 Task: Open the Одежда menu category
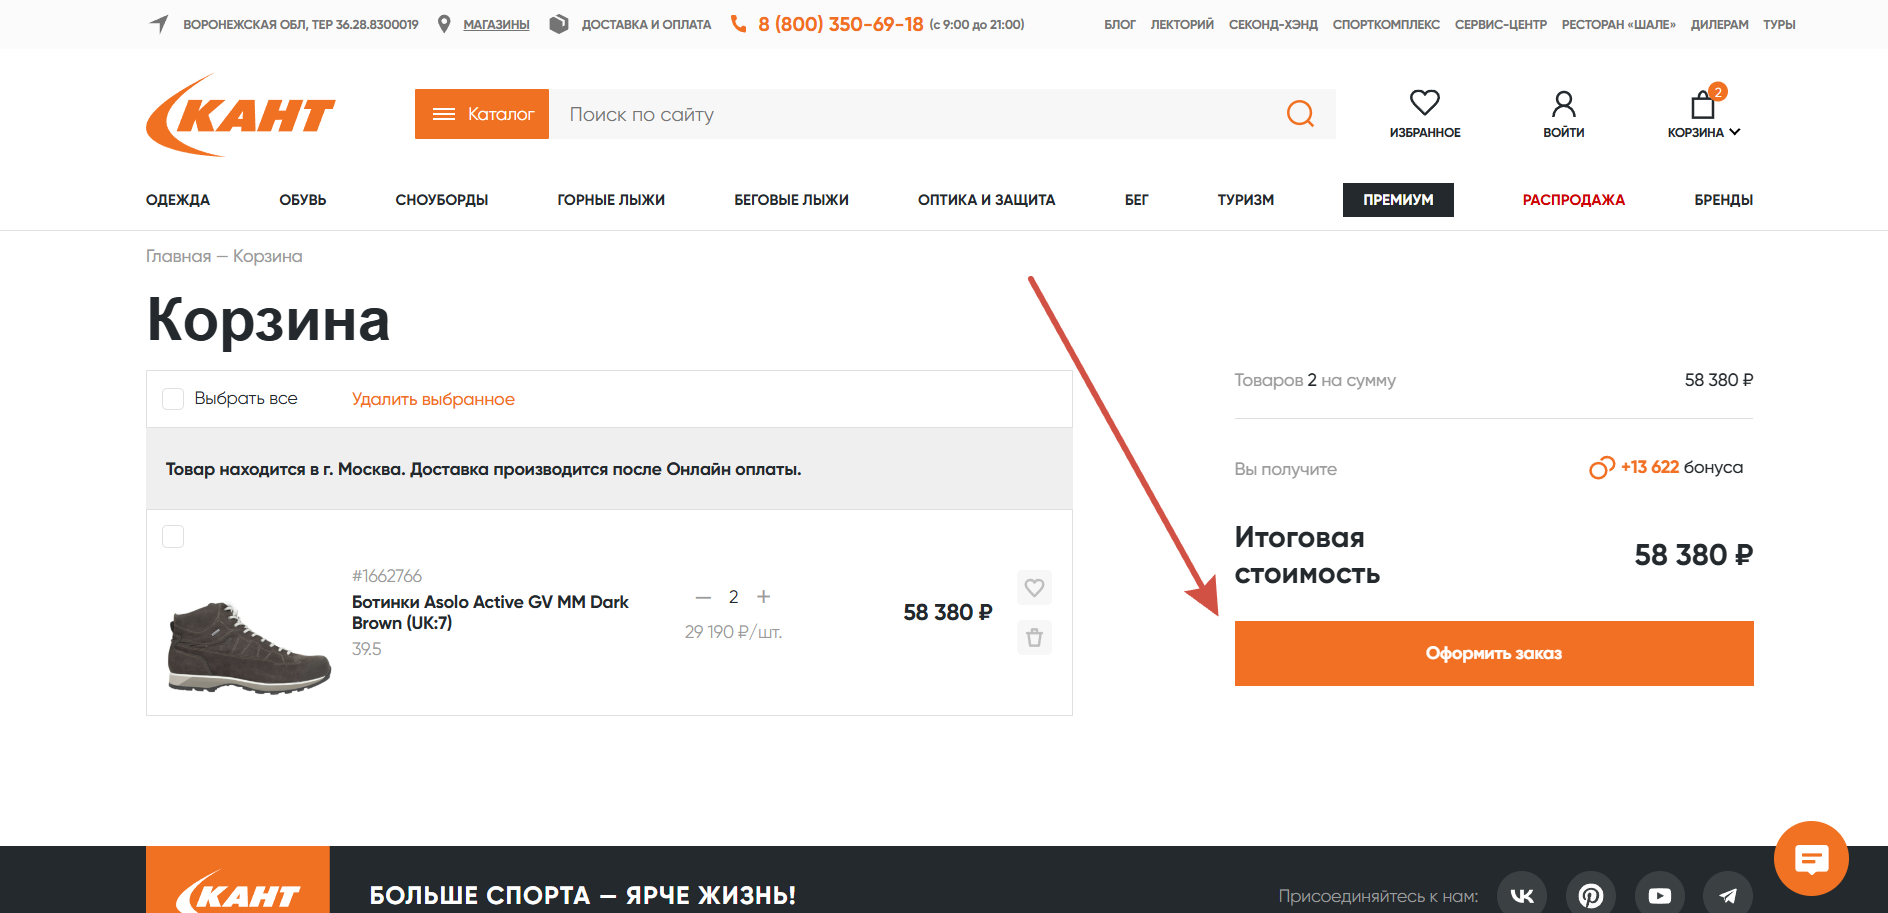(x=178, y=200)
